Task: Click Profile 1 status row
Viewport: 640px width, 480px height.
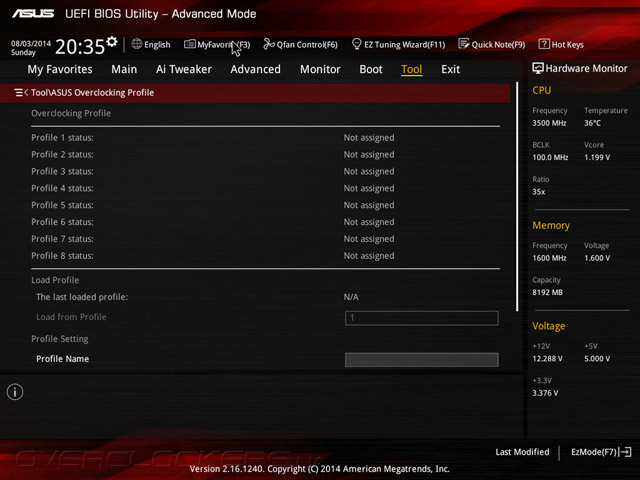Action: 265,138
